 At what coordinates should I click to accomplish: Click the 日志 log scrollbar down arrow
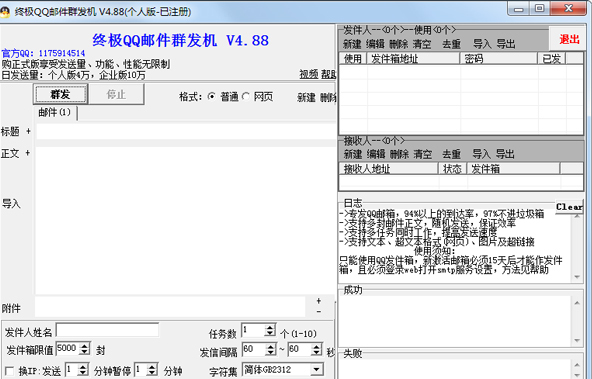(x=577, y=277)
